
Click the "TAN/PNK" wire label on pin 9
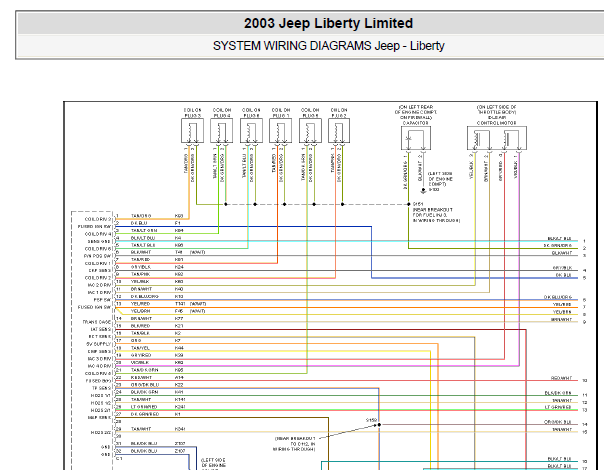pos(140,274)
